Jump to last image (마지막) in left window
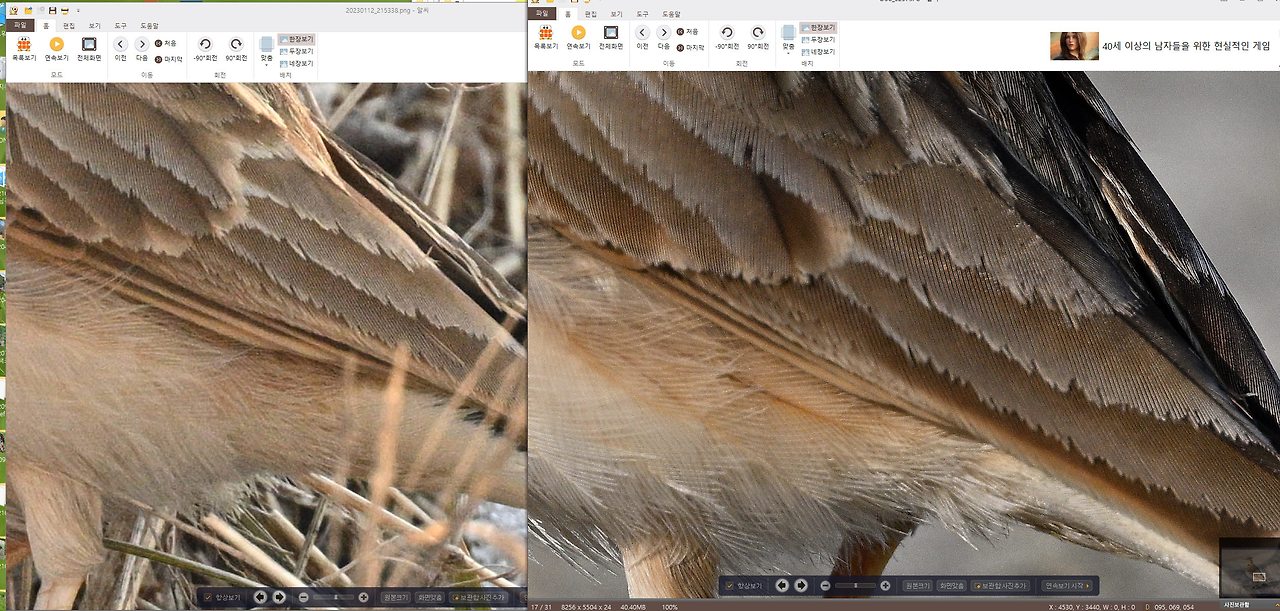The width and height of the screenshot is (1280, 611). pos(169,59)
